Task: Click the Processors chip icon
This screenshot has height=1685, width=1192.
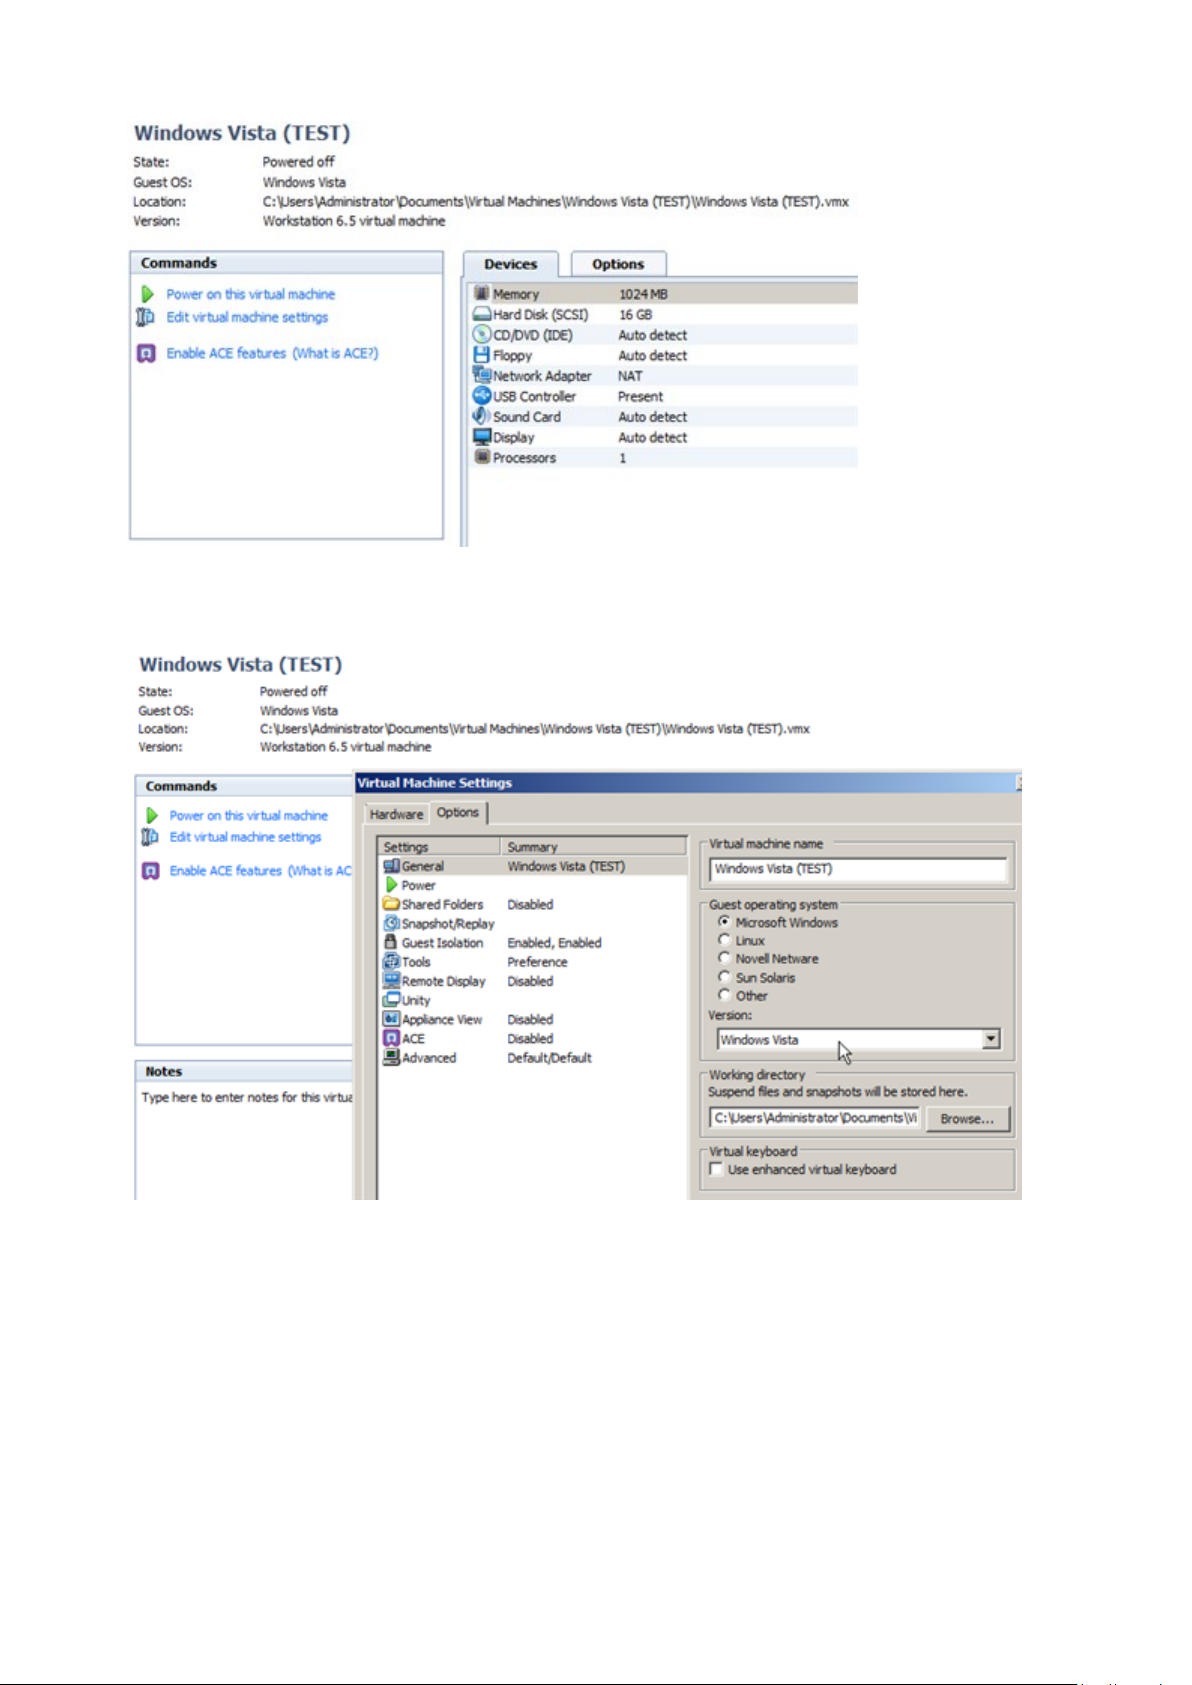Action: tap(482, 457)
